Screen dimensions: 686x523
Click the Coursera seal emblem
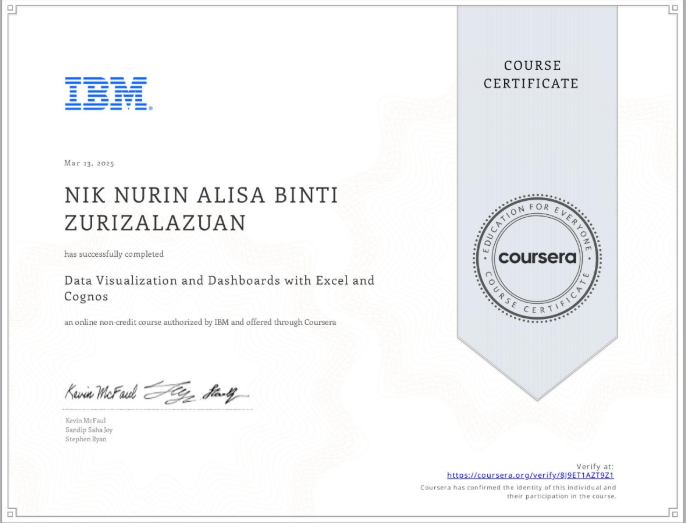tap(537, 258)
